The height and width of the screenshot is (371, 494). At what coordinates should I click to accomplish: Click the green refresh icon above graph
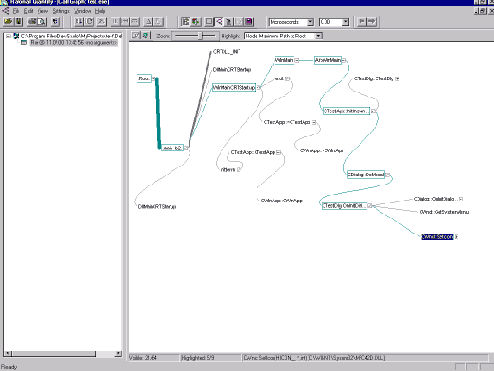pyautogui.click(x=145, y=35)
